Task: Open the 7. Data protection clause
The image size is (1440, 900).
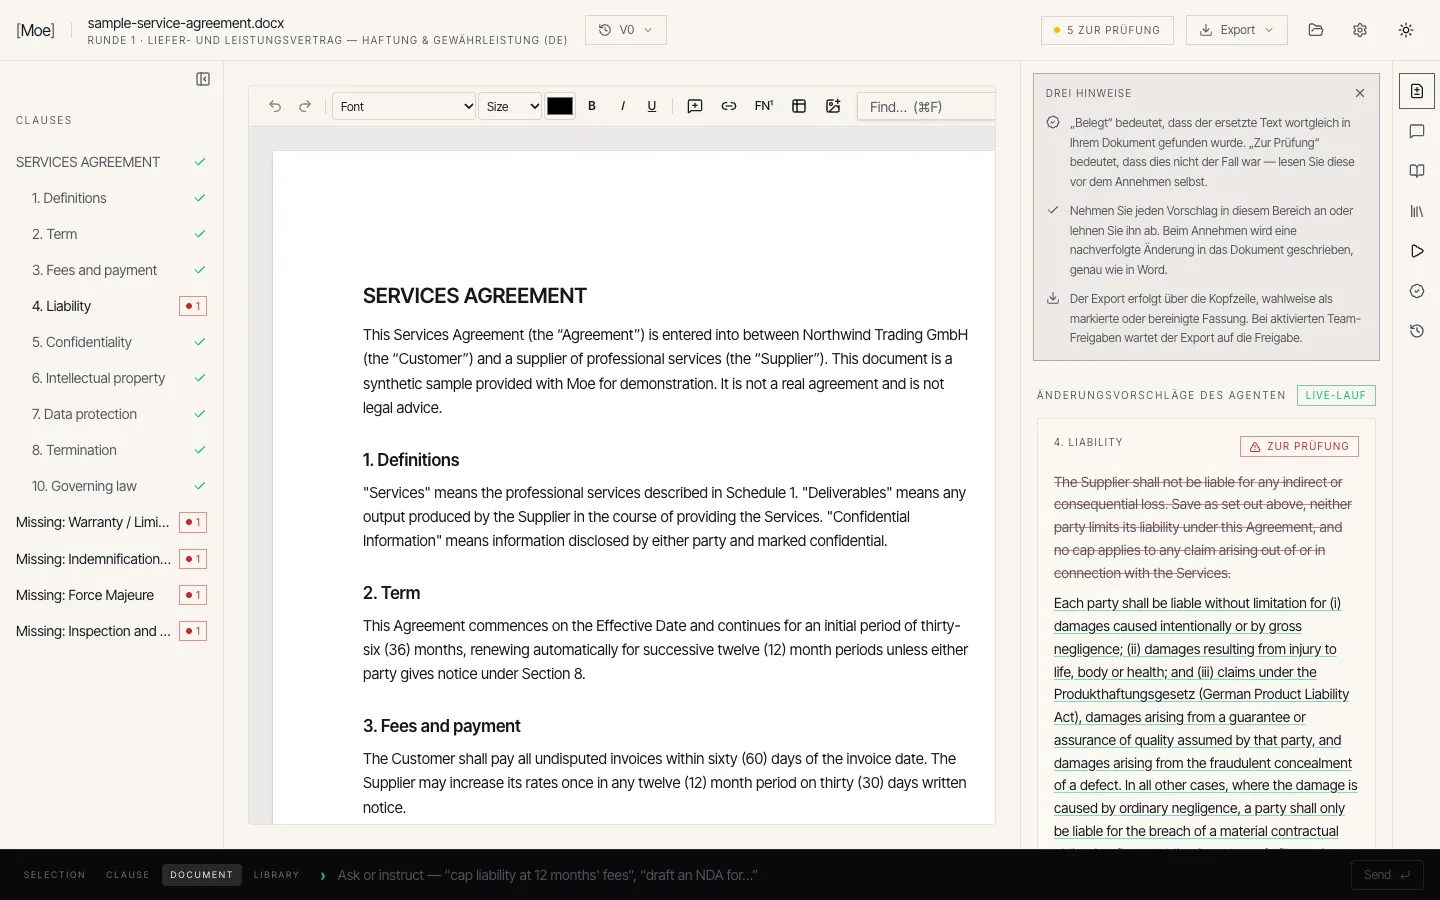Action: coord(111,414)
